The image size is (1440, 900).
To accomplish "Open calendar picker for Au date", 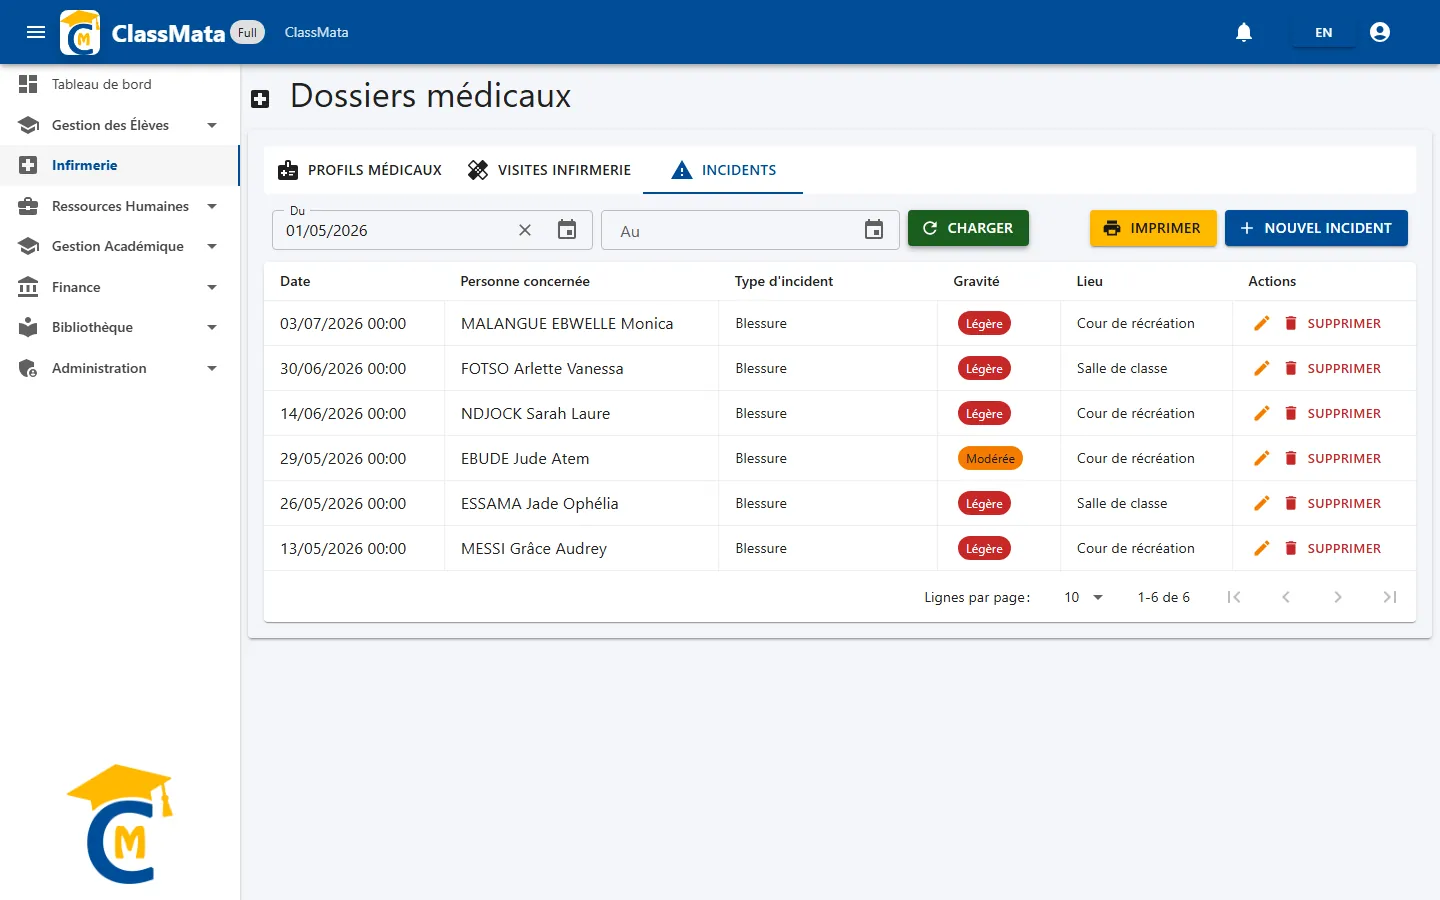I will (874, 230).
